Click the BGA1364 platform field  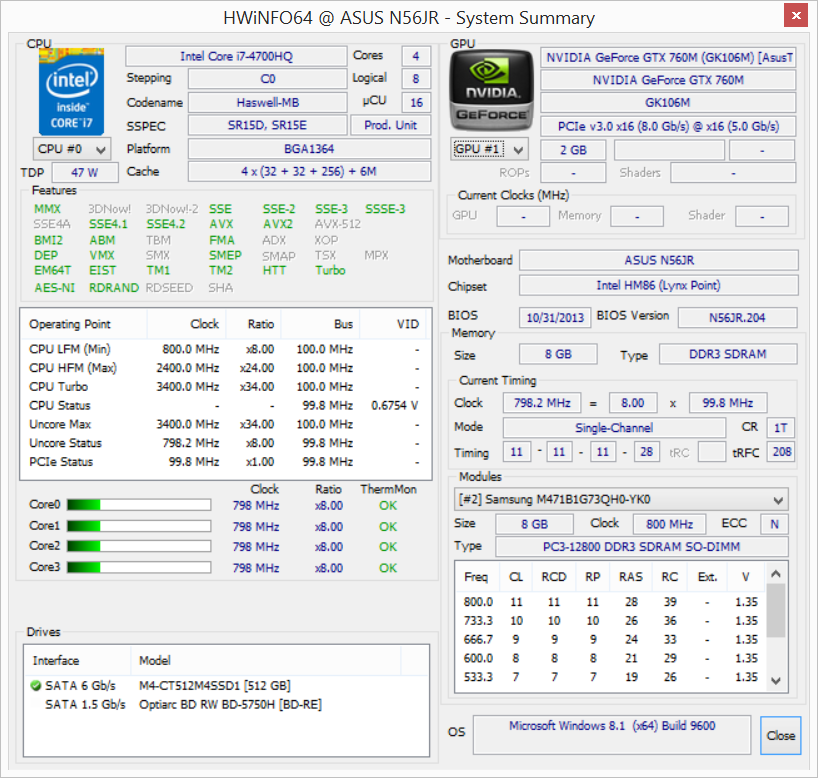tap(309, 149)
